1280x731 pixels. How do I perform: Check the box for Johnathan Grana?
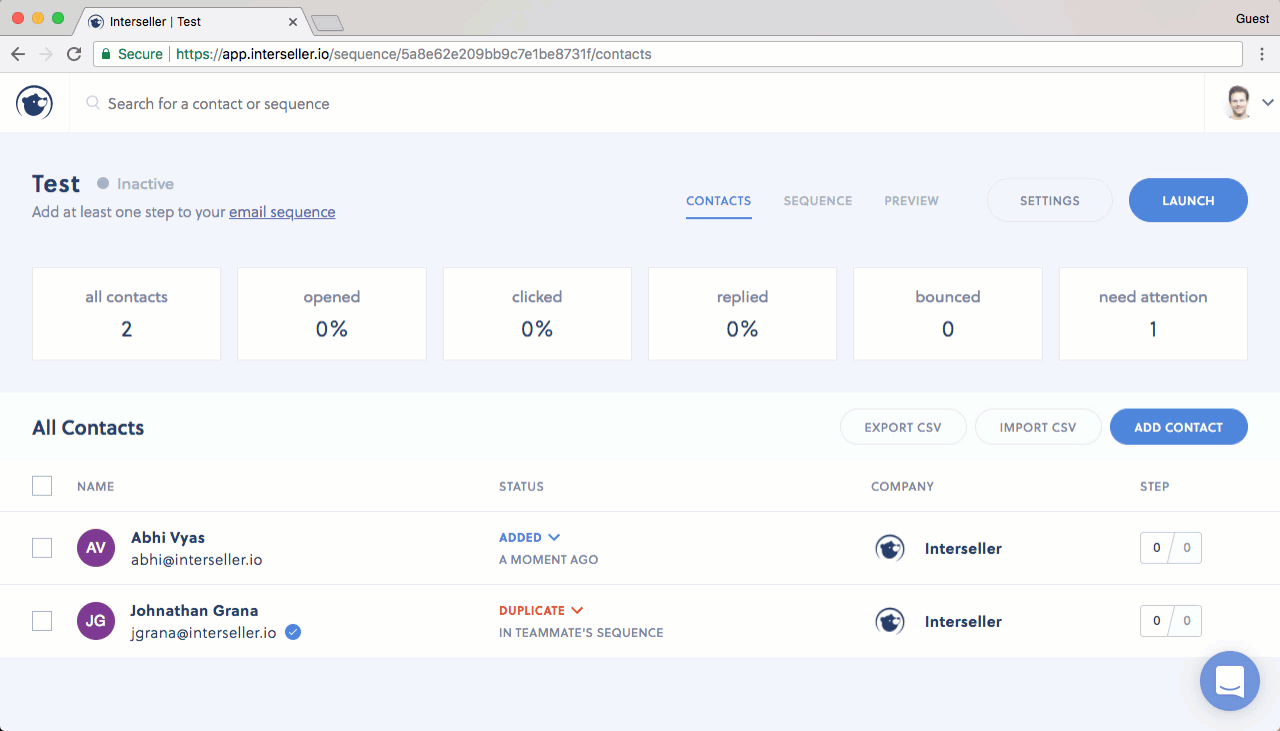(42, 621)
